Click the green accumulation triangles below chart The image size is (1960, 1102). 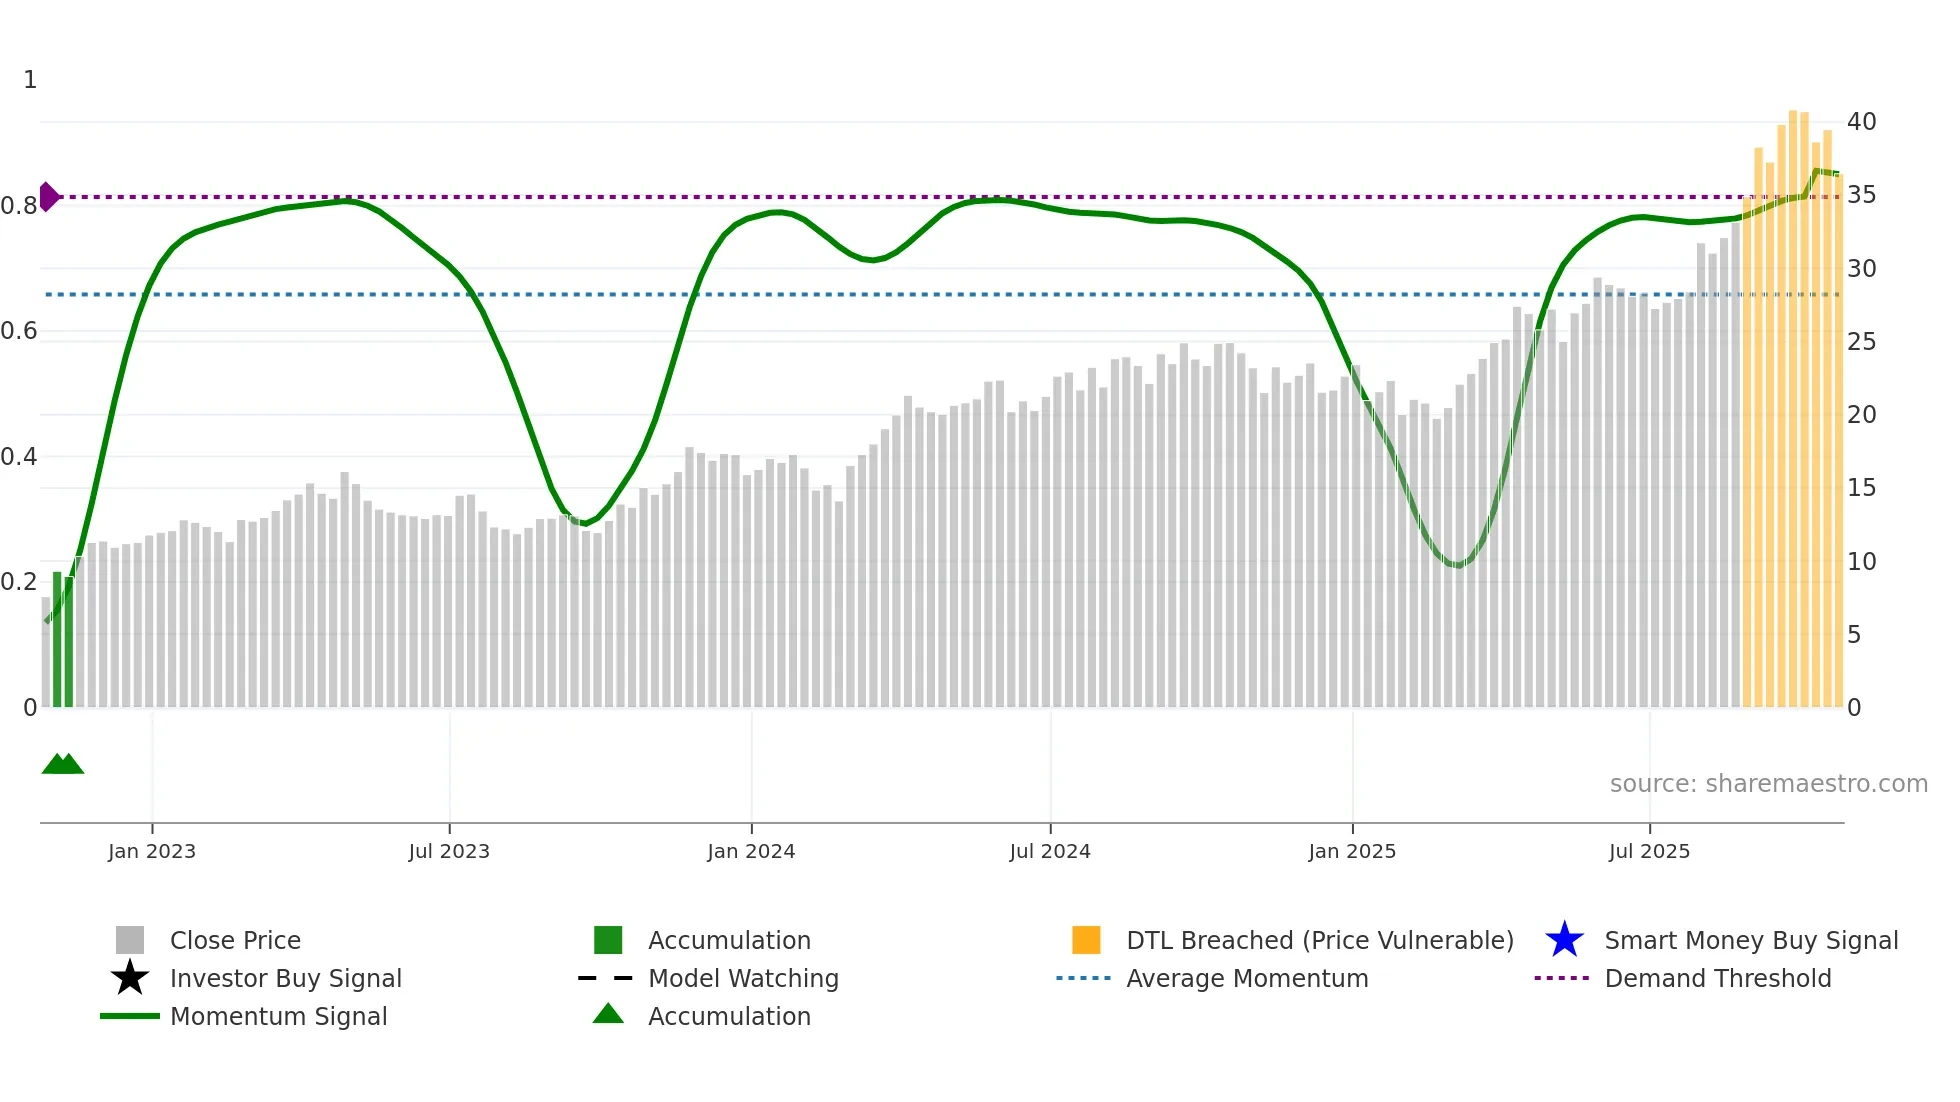[63, 764]
